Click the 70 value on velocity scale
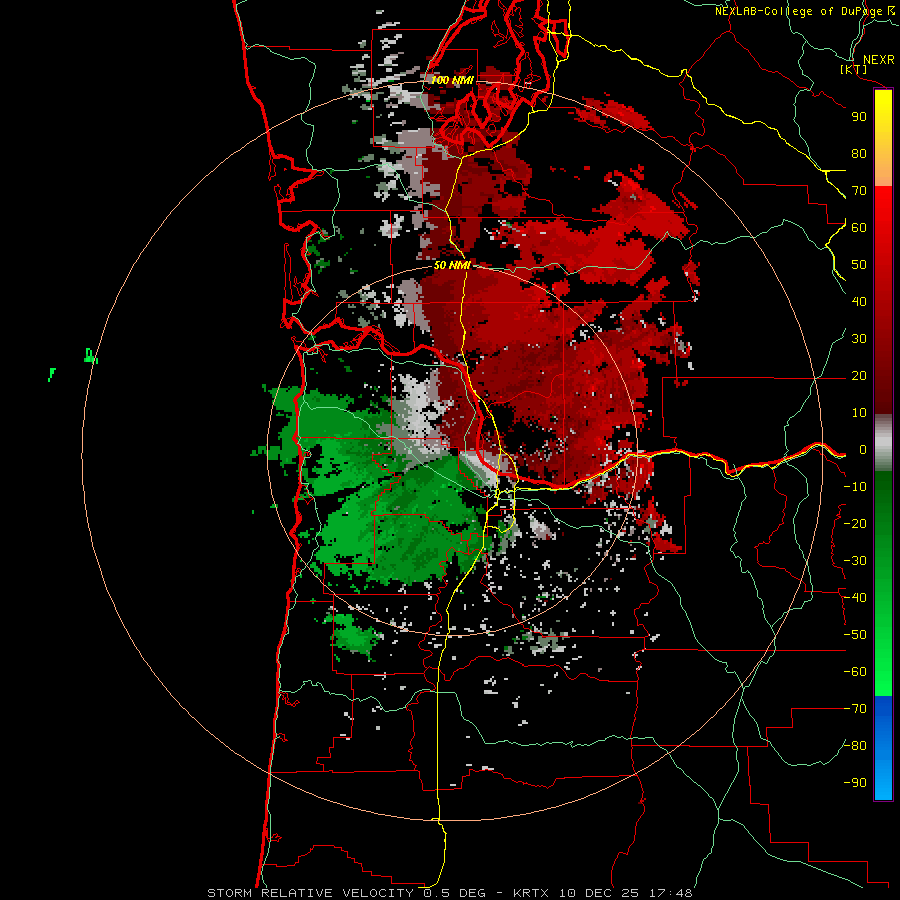The width and height of the screenshot is (900, 900). (x=859, y=191)
